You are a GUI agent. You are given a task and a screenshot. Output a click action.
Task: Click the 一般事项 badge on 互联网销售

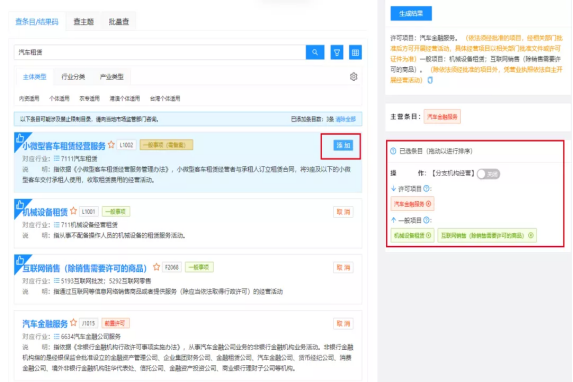(199, 267)
